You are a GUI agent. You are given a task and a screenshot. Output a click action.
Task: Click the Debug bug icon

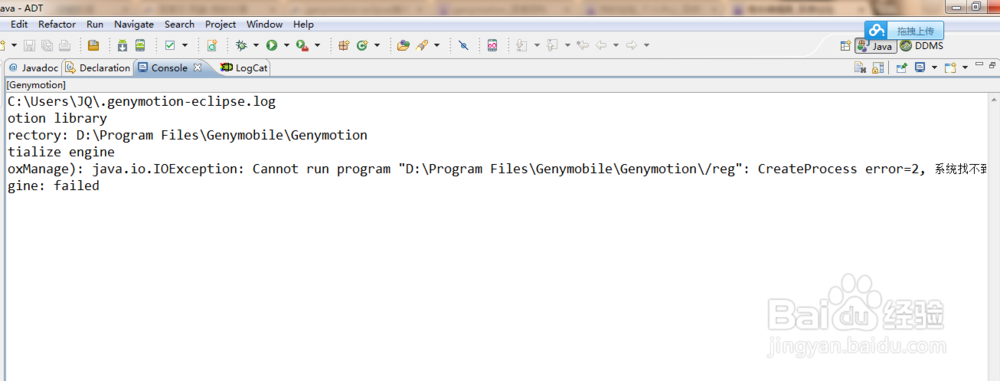tap(241, 45)
